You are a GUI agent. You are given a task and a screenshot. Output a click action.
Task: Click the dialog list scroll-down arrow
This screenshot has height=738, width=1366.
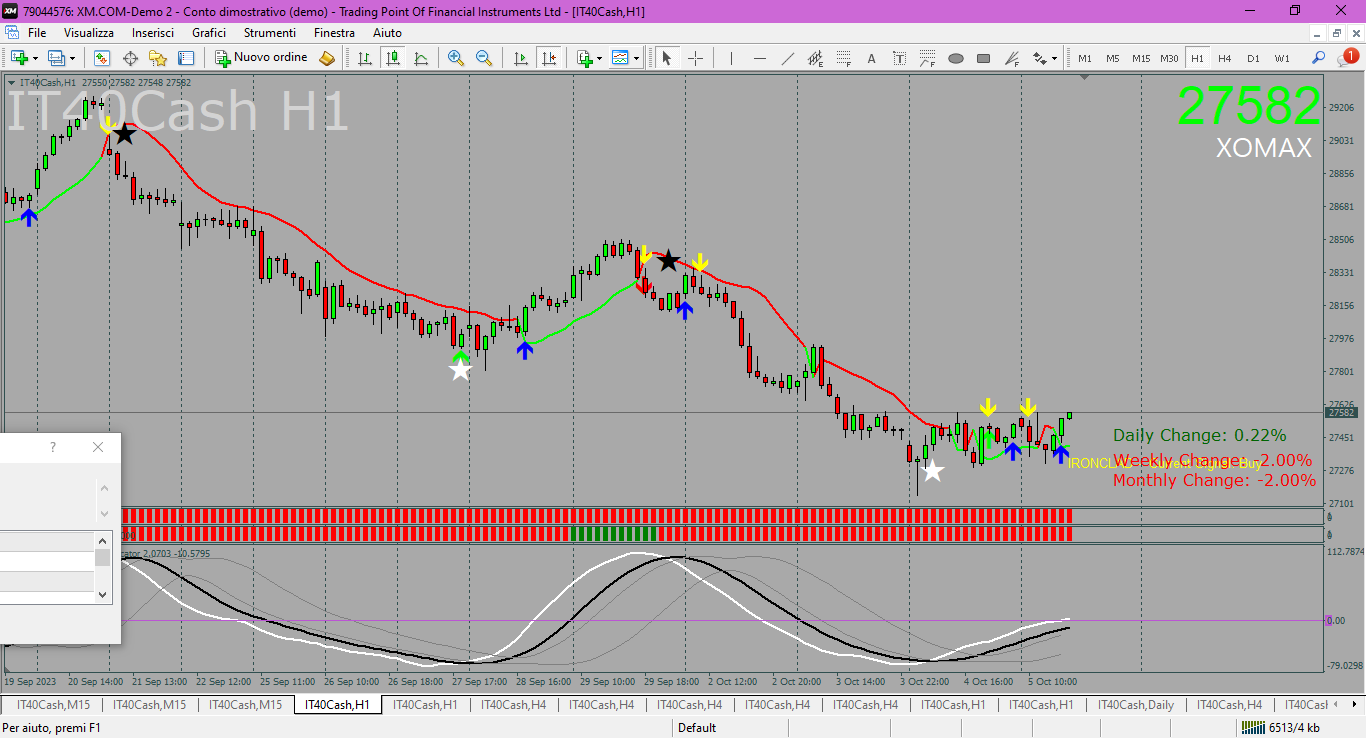click(x=104, y=594)
